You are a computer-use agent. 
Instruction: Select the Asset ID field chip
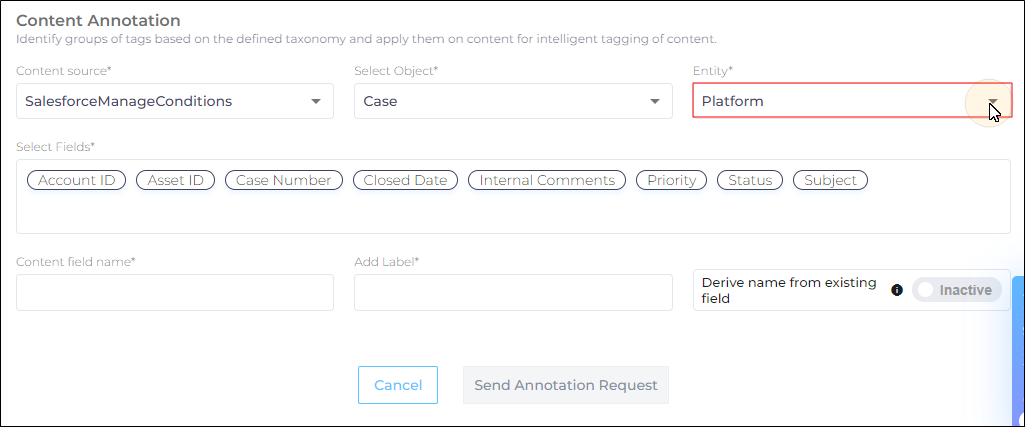[175, 180]
